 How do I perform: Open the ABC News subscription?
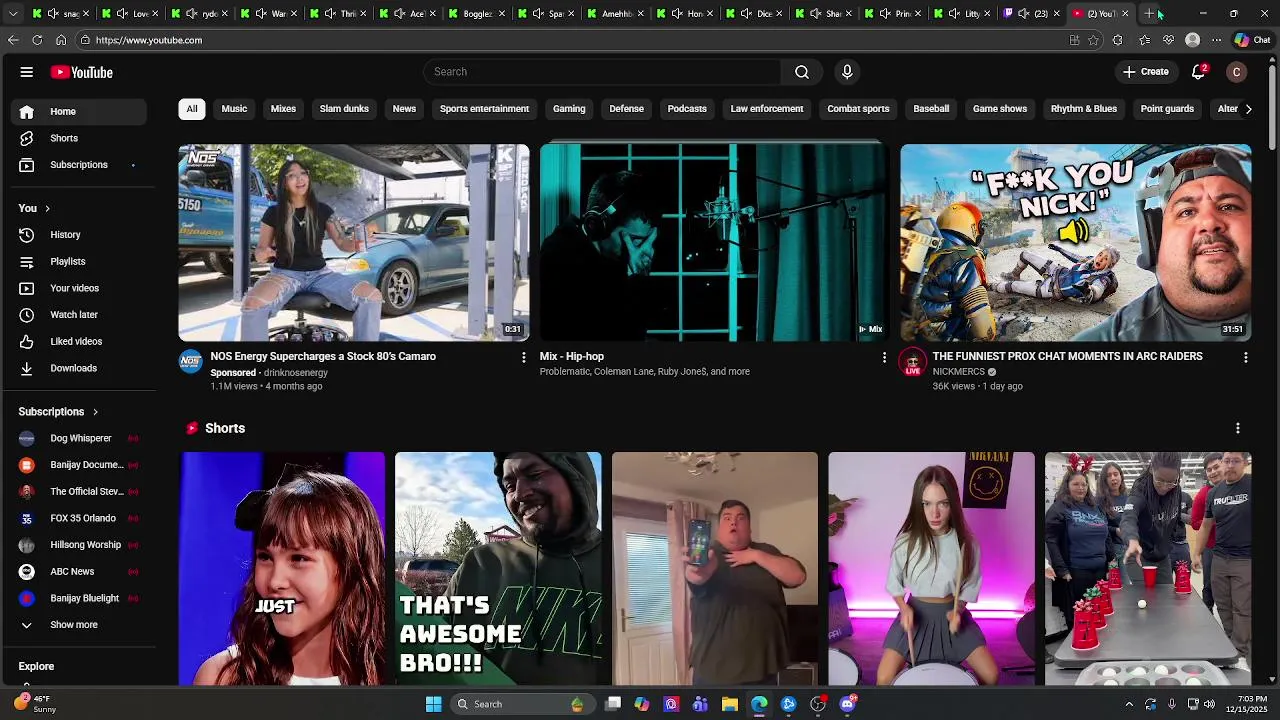(x=80, y=572)
